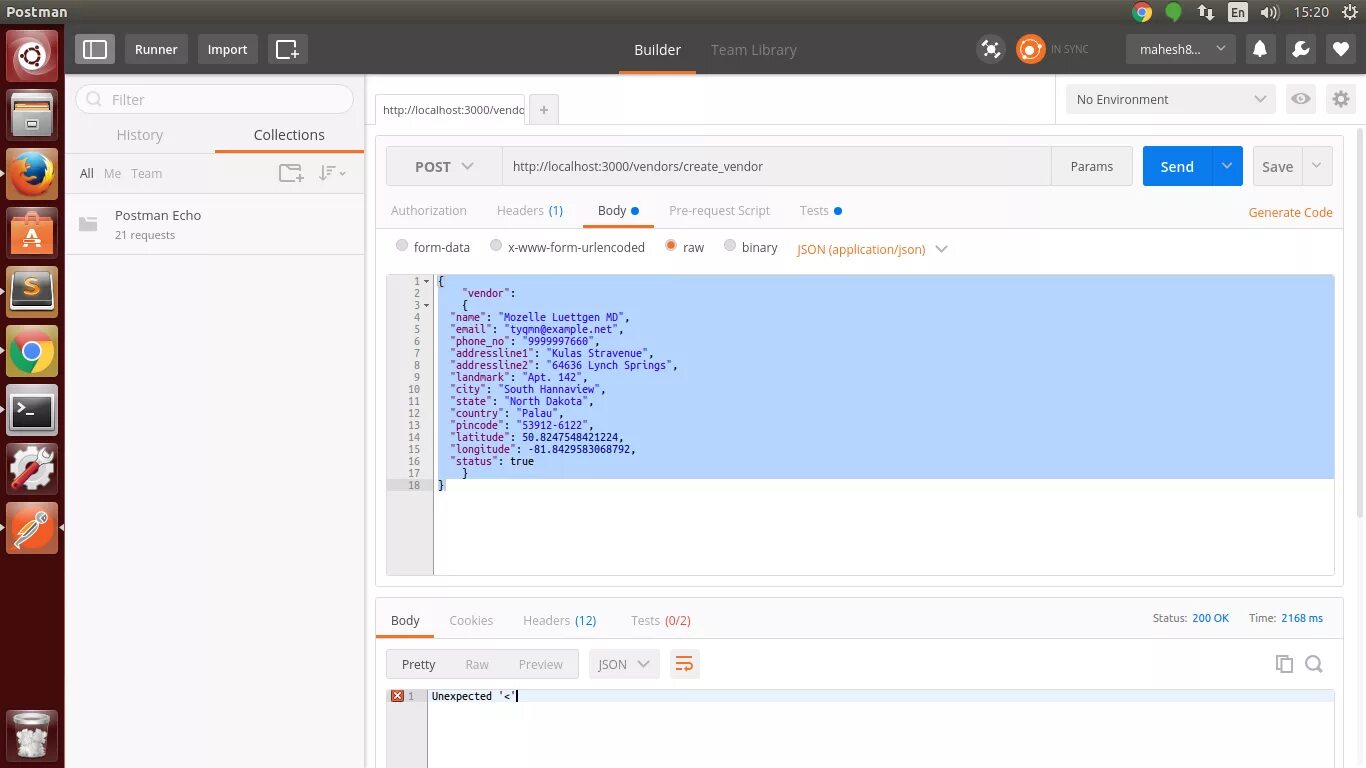Switch to Headers (1) request tab
This screenshot has width=1366, height=768.
530,211
